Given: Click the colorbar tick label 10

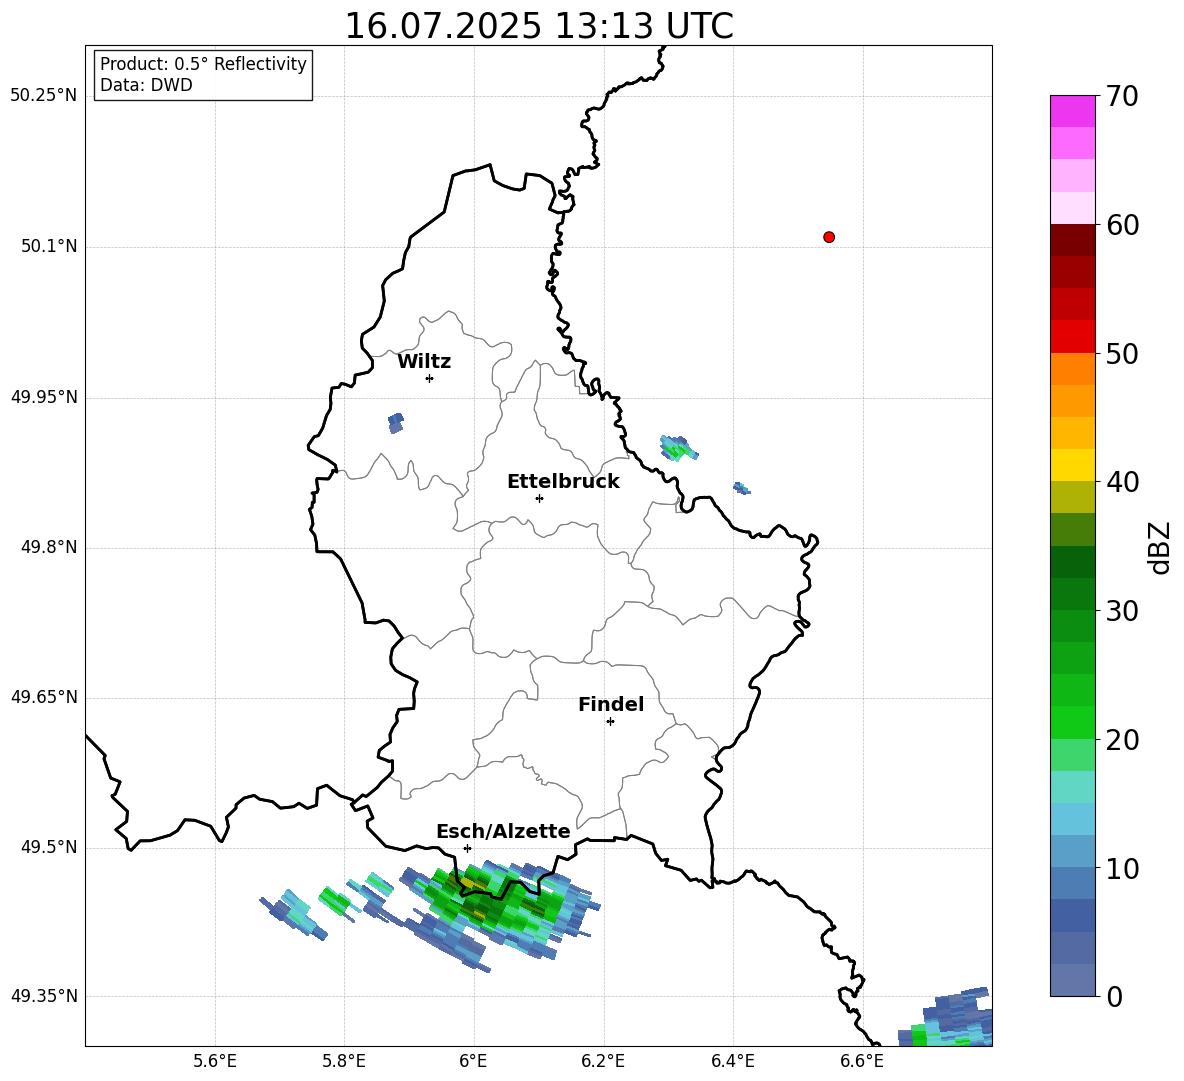Looking at the screenshot, I should click(1122, 869).
